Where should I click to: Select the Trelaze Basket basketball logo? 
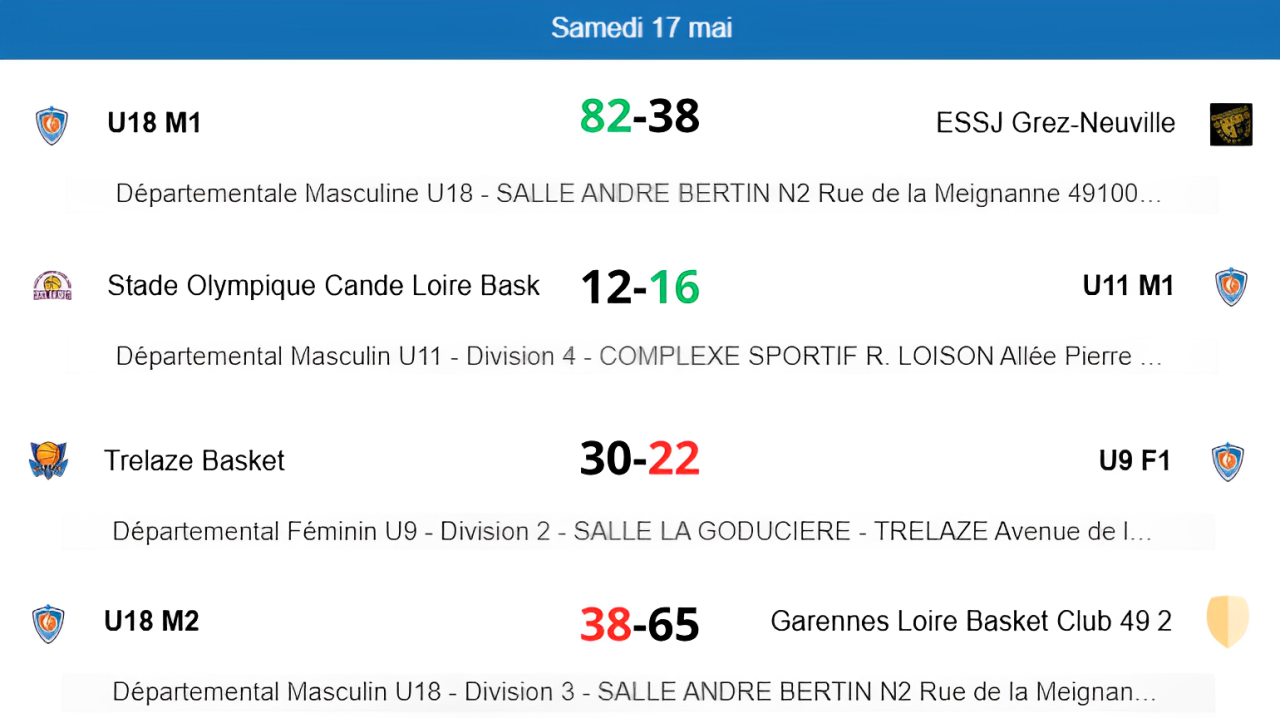pos(48,460)
